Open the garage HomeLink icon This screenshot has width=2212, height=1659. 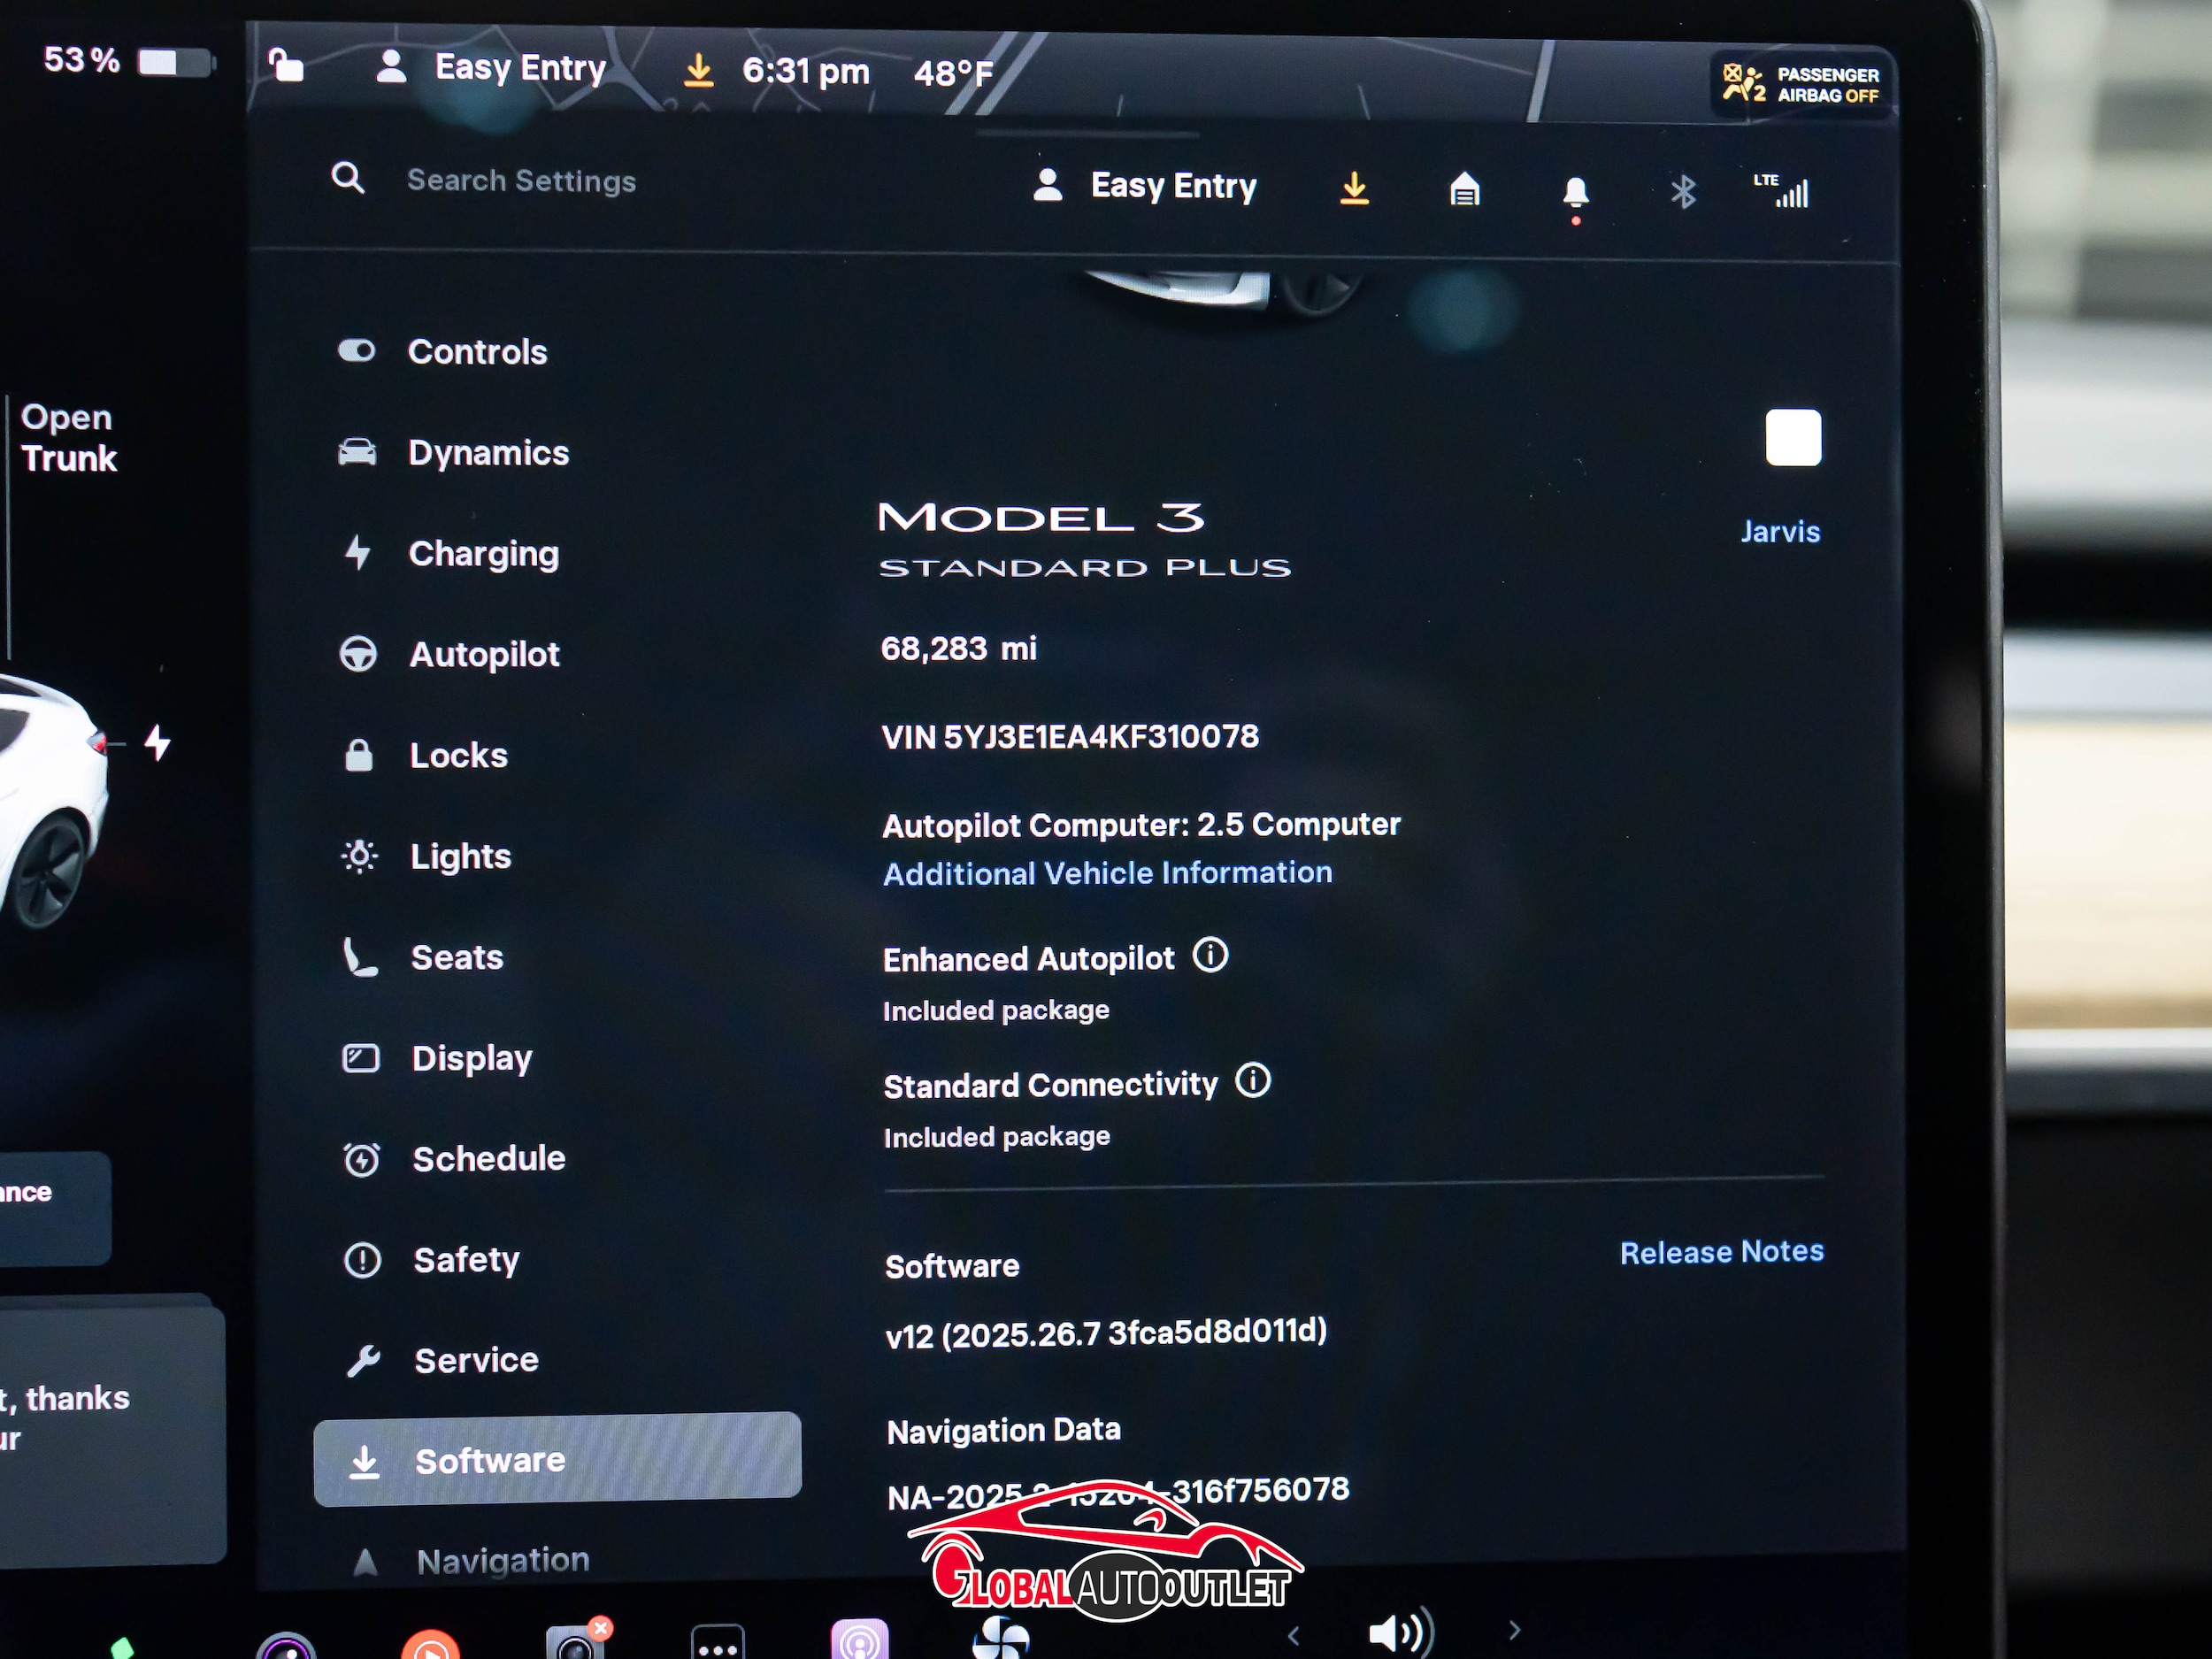tap(1464, 189)
